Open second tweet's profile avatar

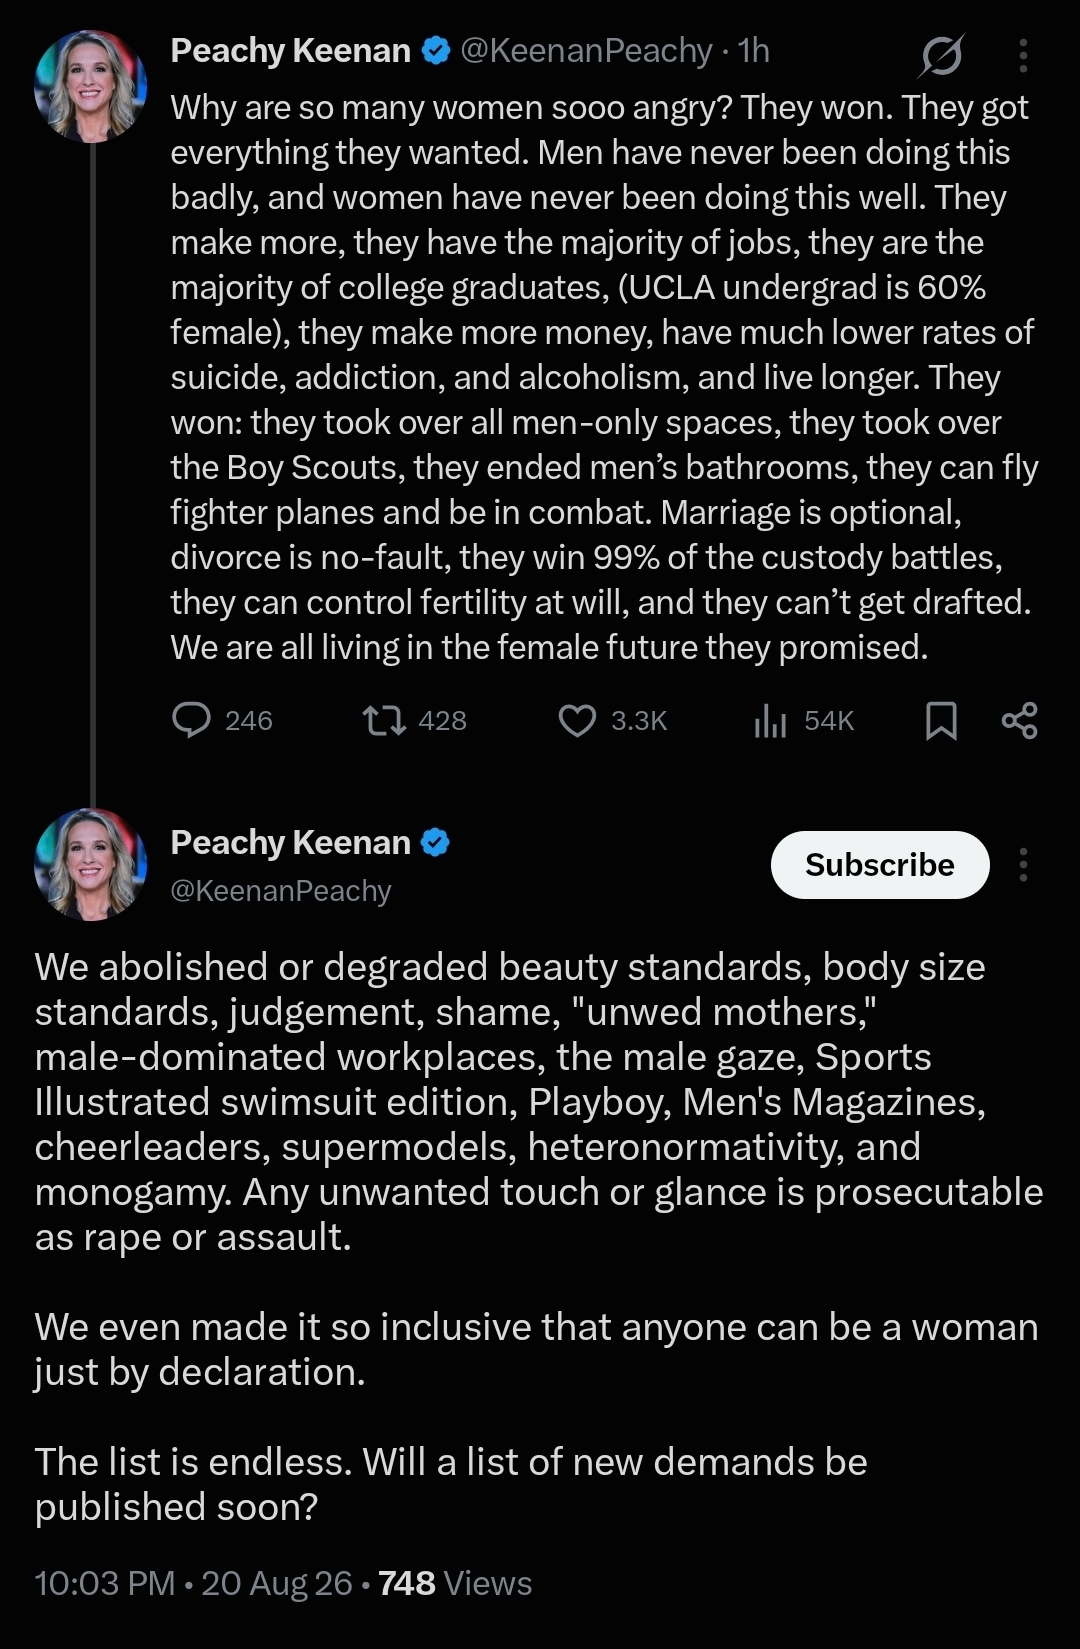tap(91, 864)
